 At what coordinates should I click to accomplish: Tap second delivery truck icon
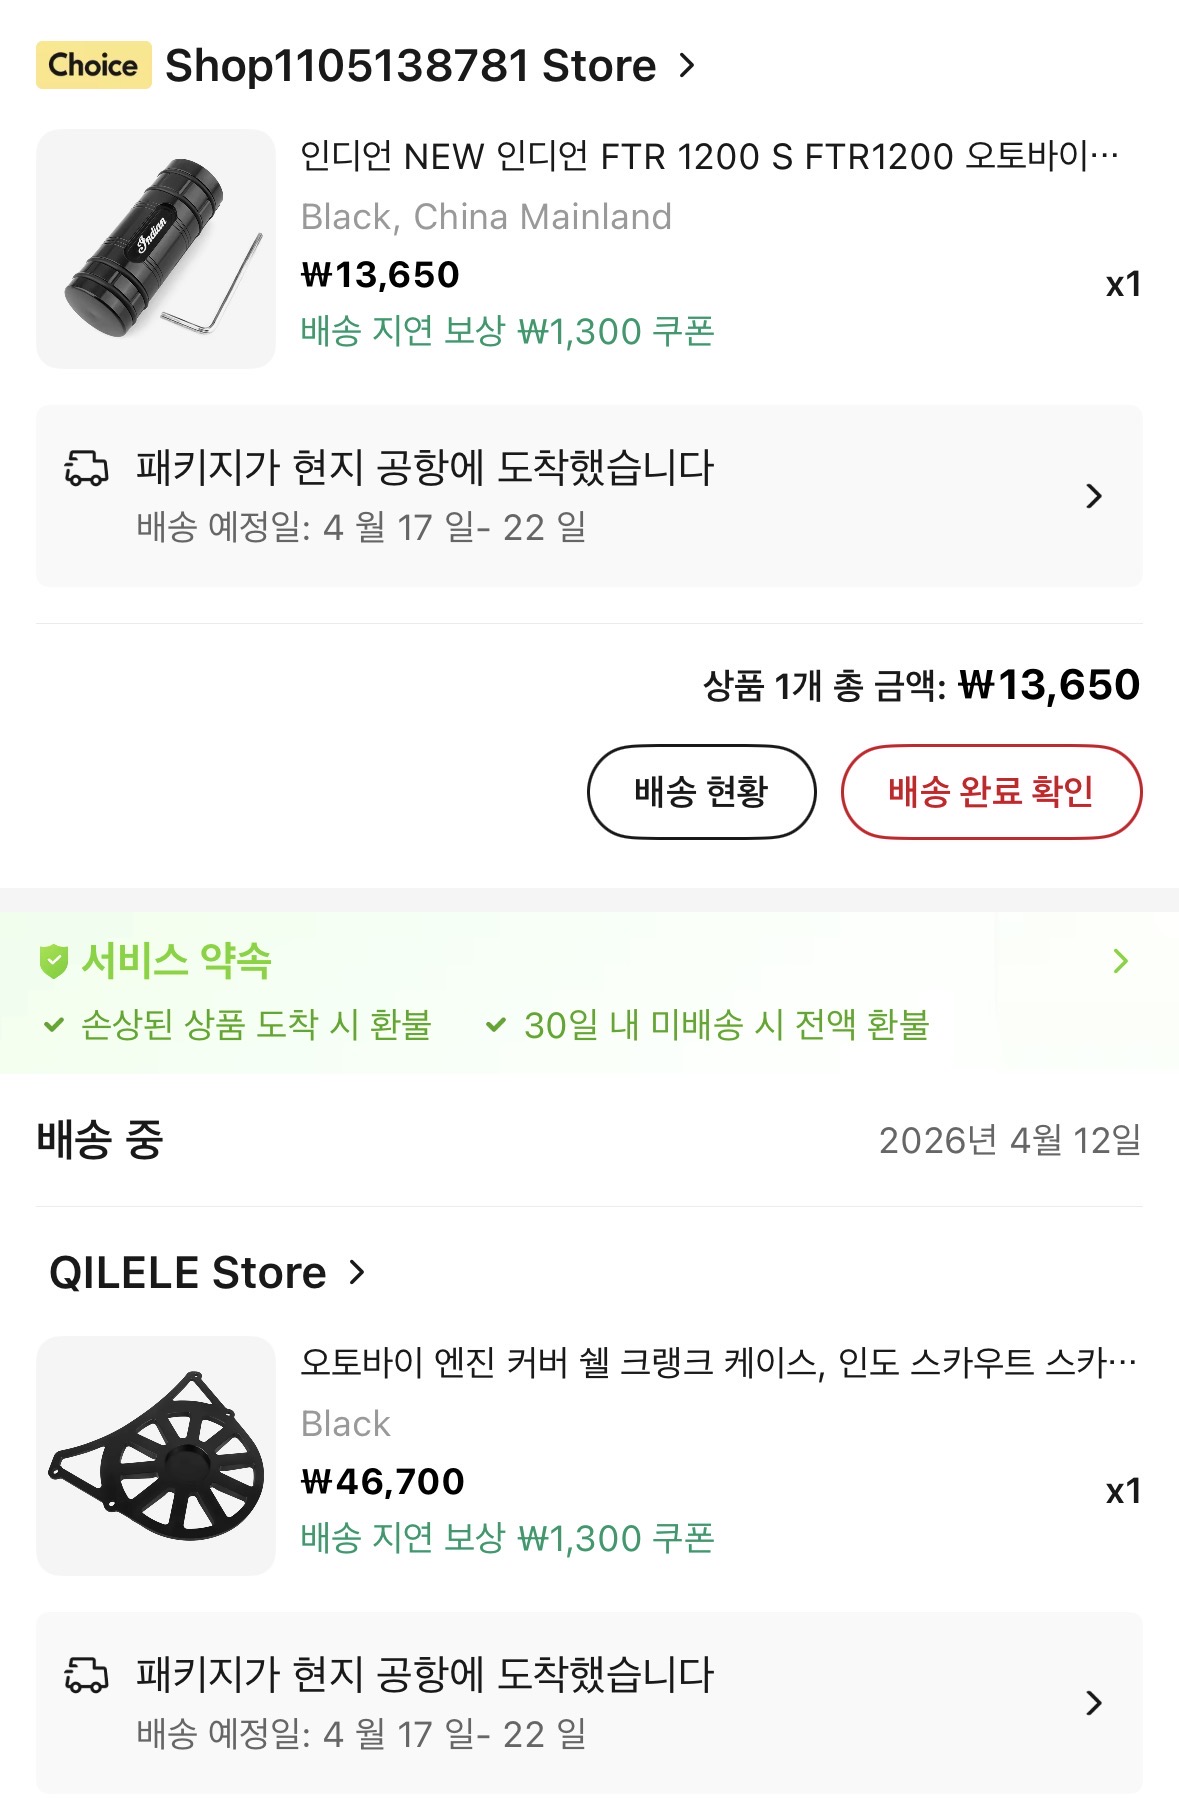tap(86, 1675)
